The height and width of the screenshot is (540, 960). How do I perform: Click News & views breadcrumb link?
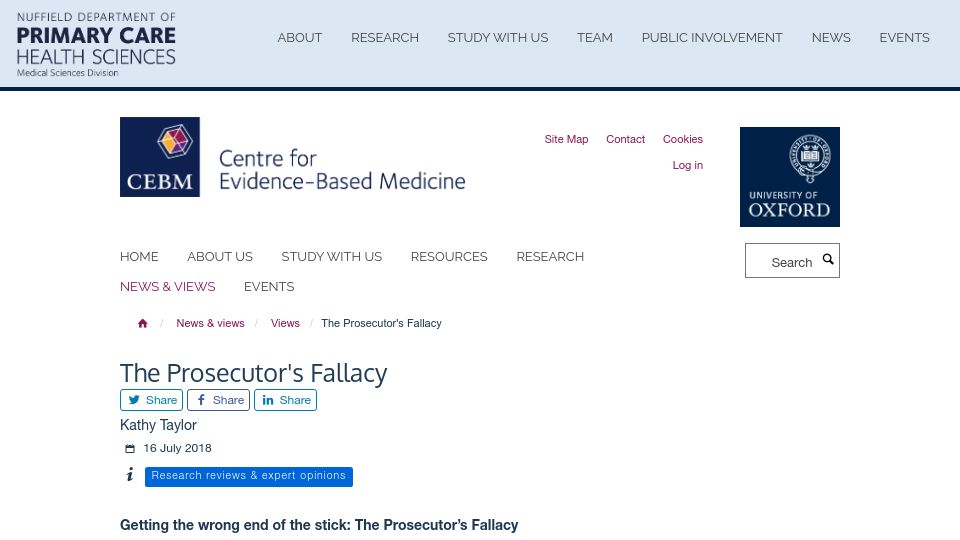click(x=210, y=323)
